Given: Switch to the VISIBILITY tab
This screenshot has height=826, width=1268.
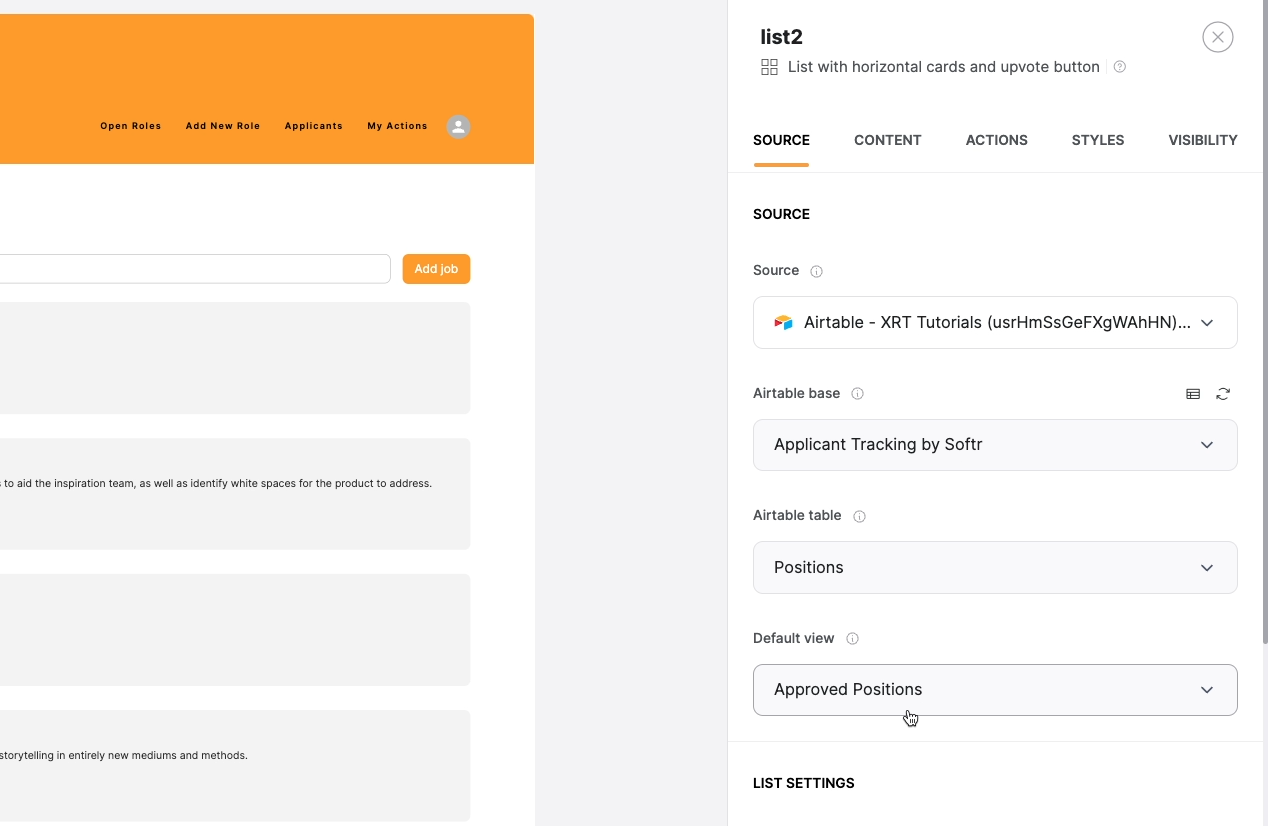Looking at the screenshot, I should click(x=1203, y=140).
